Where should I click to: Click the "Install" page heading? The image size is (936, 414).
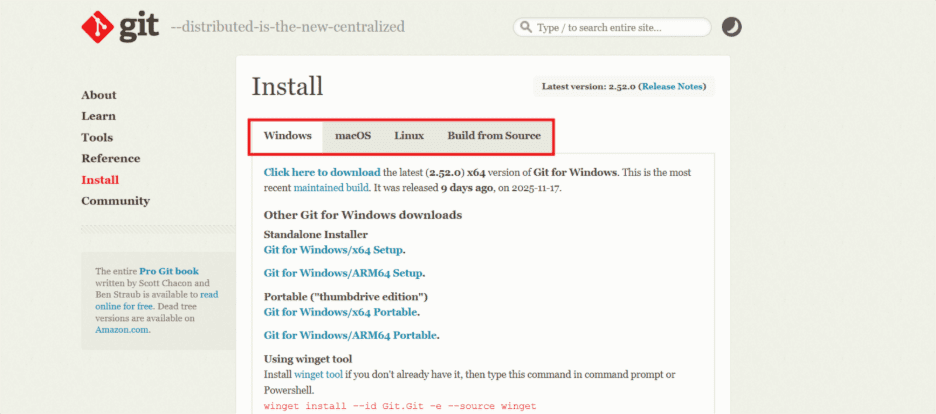pyautogui.click(x=287, y=86)
